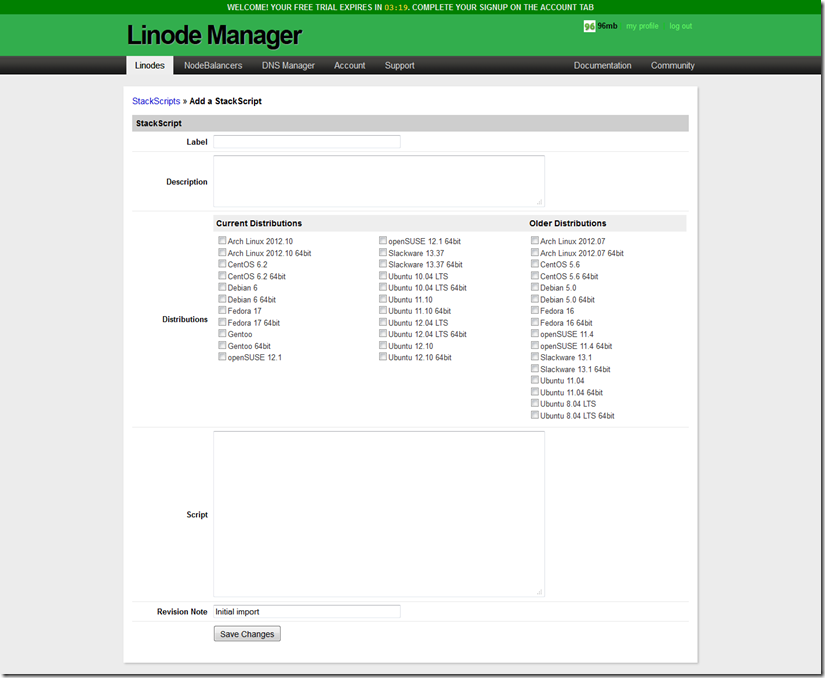Screen dimensions: 825x678
Task: Open the NodeBalancers tab
Action: [213, 65]
